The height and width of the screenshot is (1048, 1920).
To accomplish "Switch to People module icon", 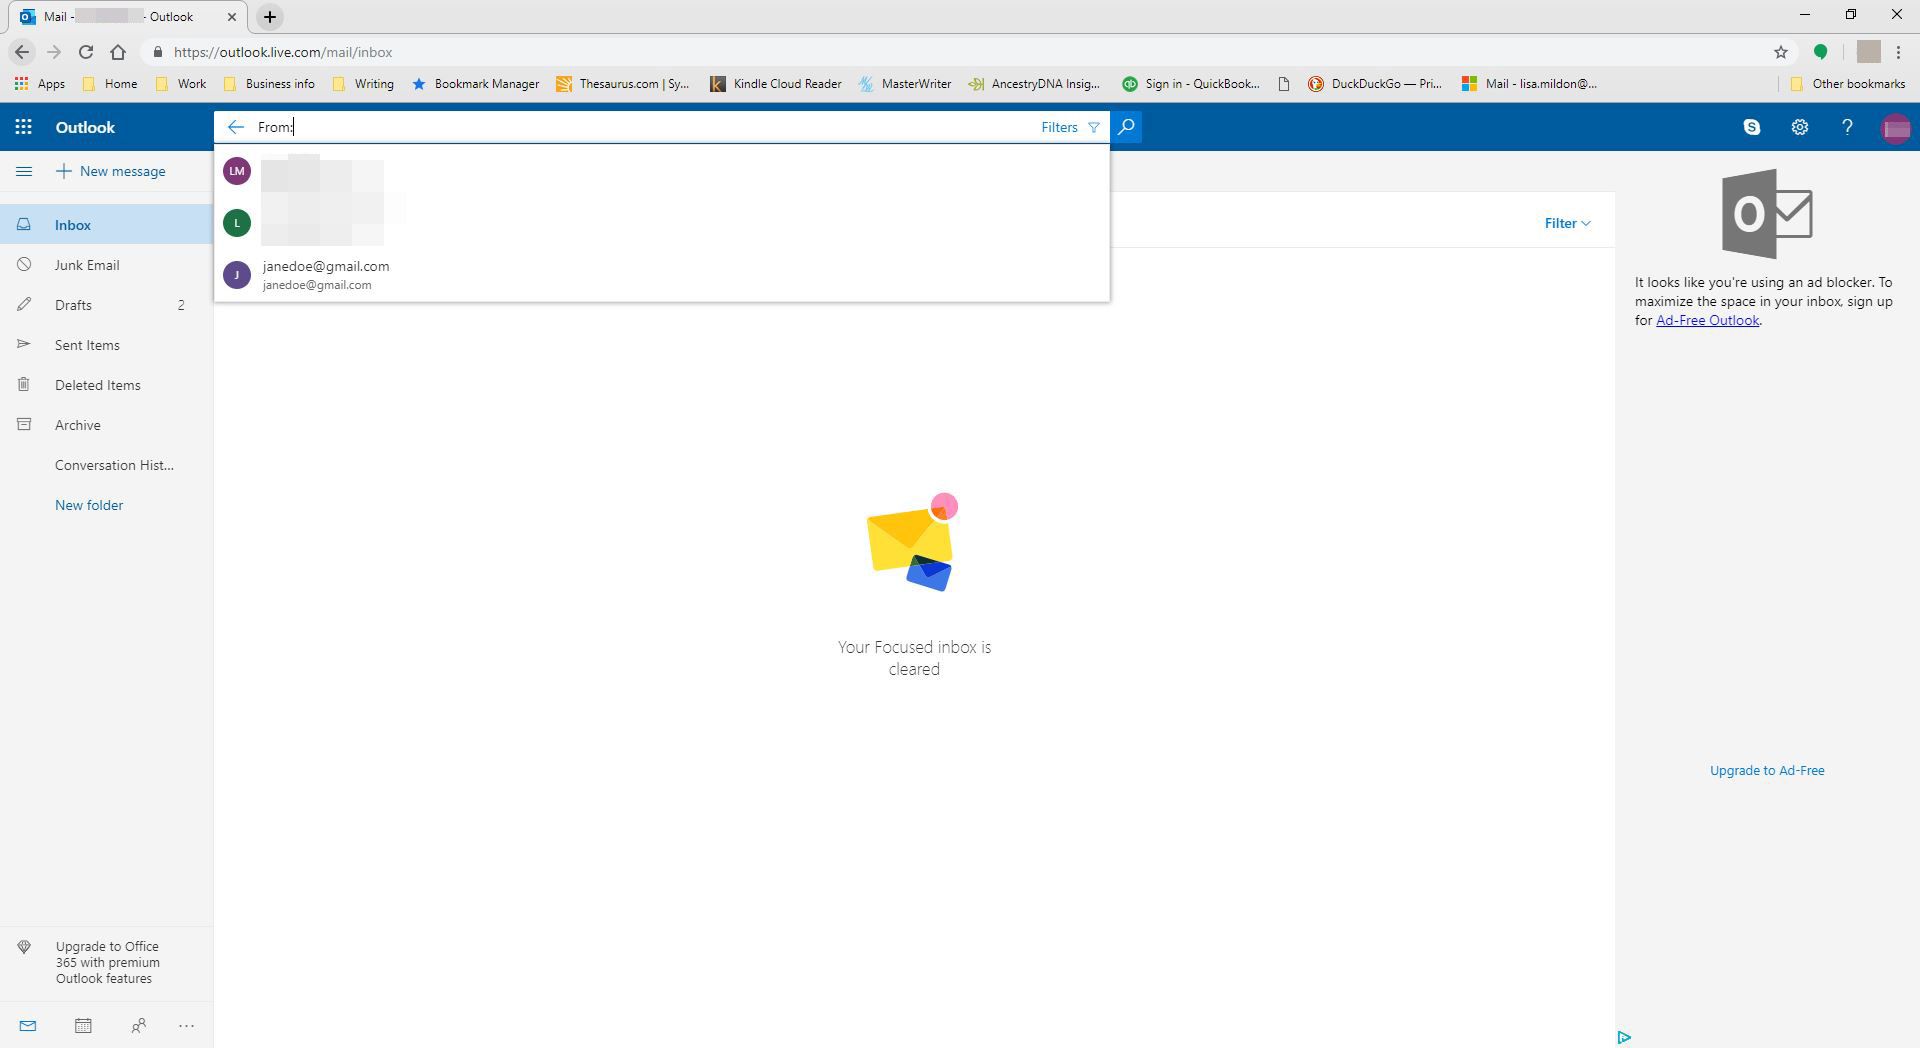I will tap(138, 1025).
